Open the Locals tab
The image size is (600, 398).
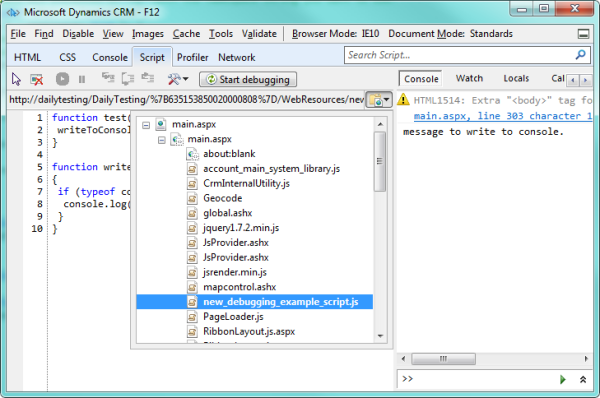tap(516, 78)
